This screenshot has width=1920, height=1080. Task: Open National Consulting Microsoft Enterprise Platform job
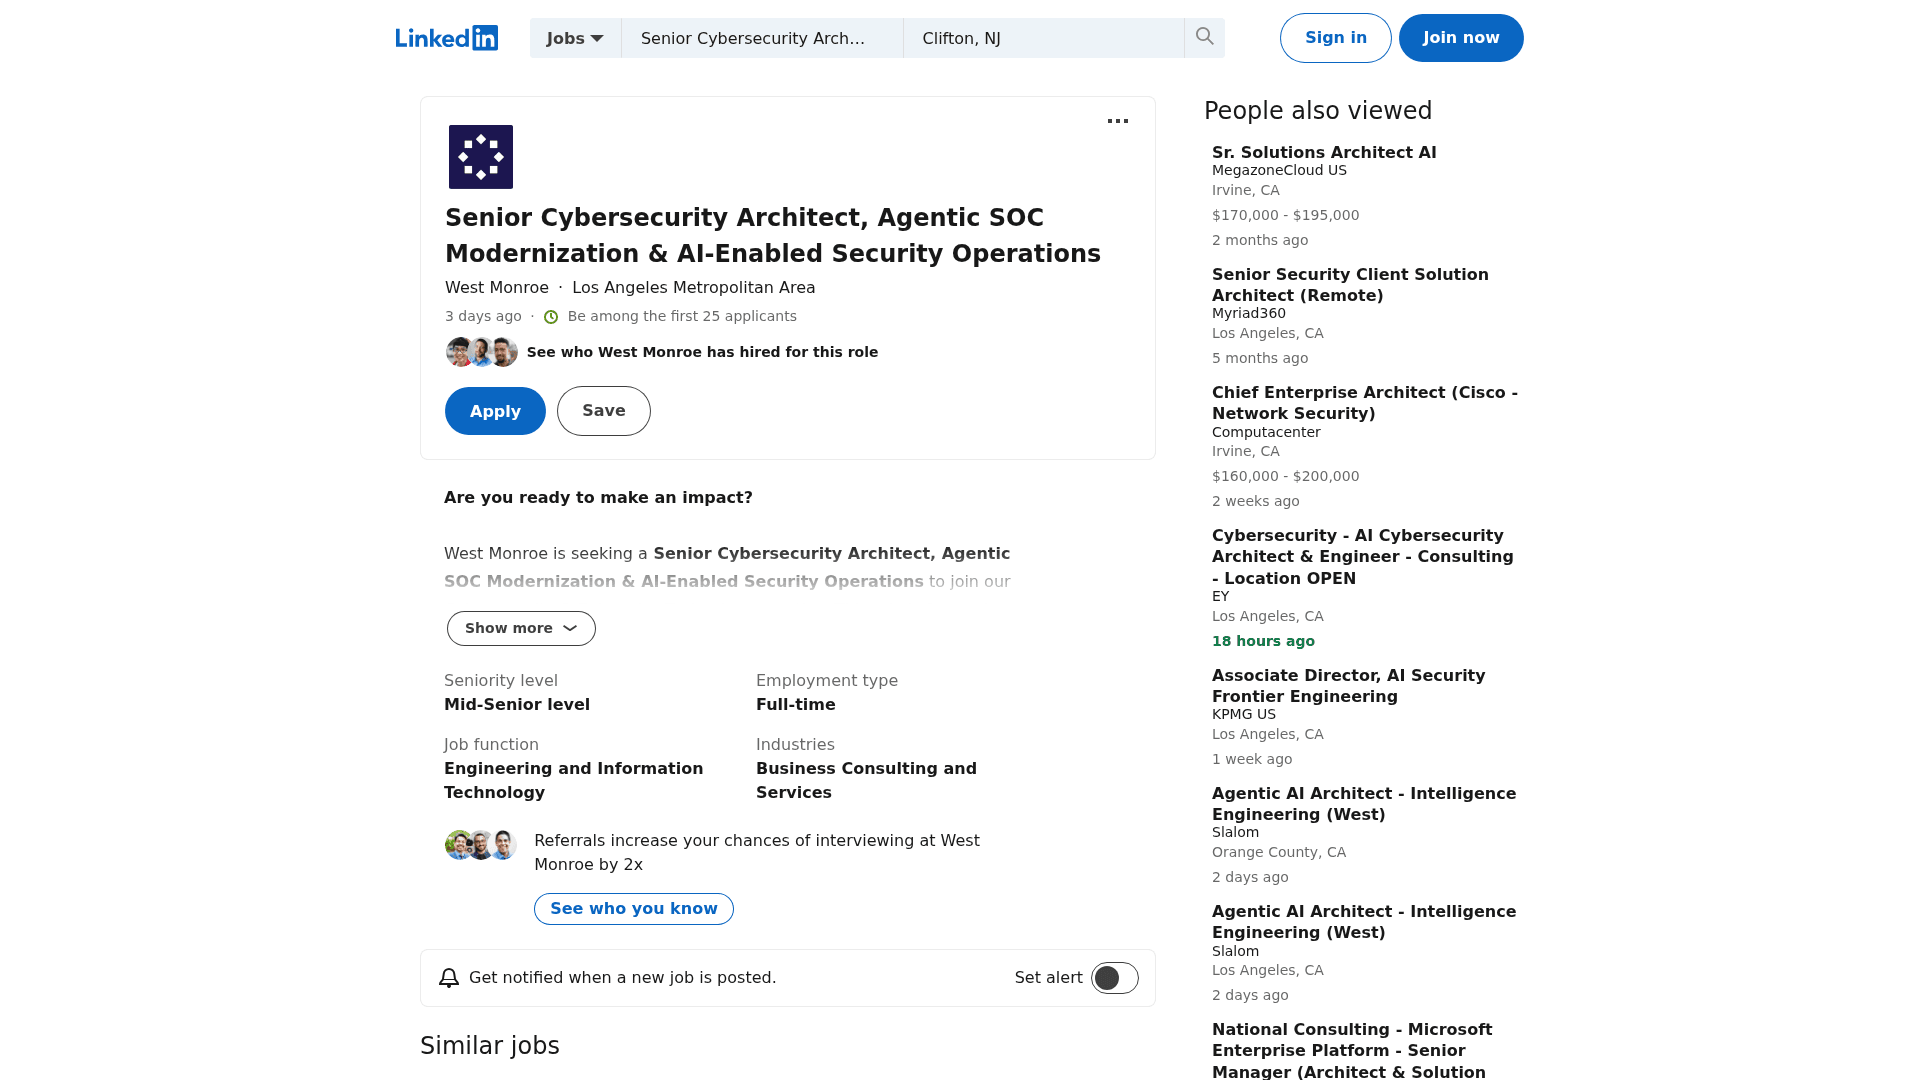(1352, 1050)
